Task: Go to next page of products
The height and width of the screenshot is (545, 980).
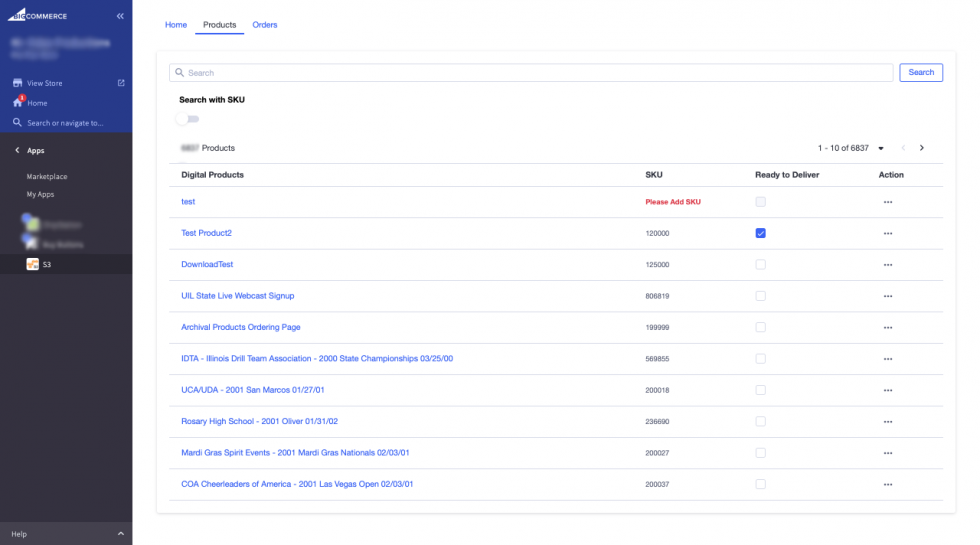Action: [921, 148]
